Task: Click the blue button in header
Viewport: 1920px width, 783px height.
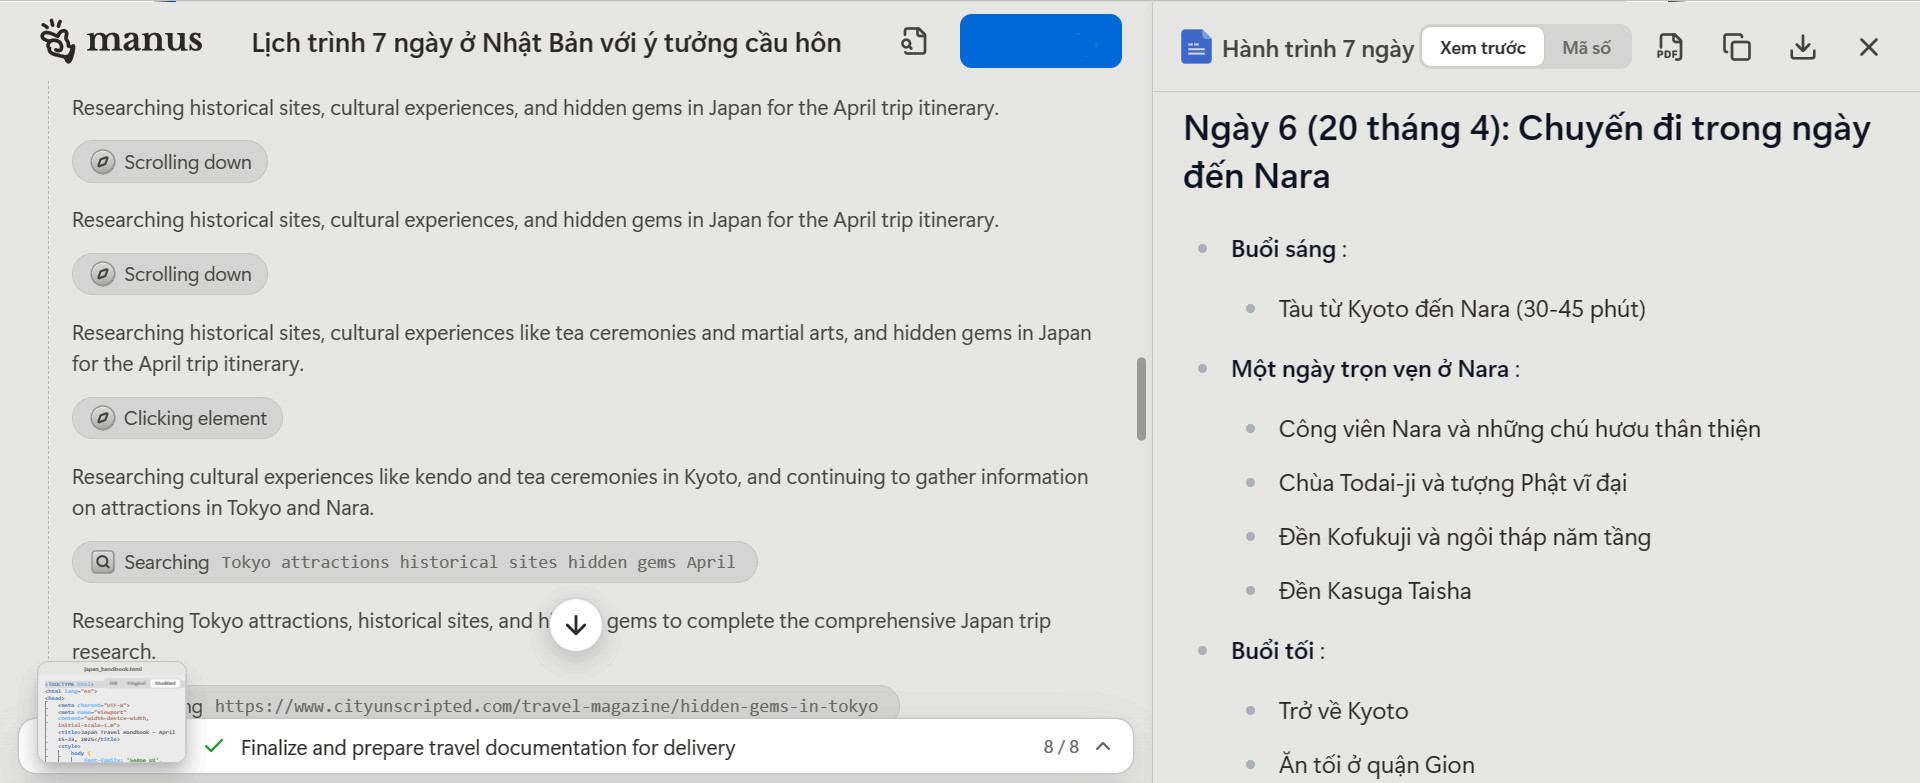Action: pos(1040,41)
